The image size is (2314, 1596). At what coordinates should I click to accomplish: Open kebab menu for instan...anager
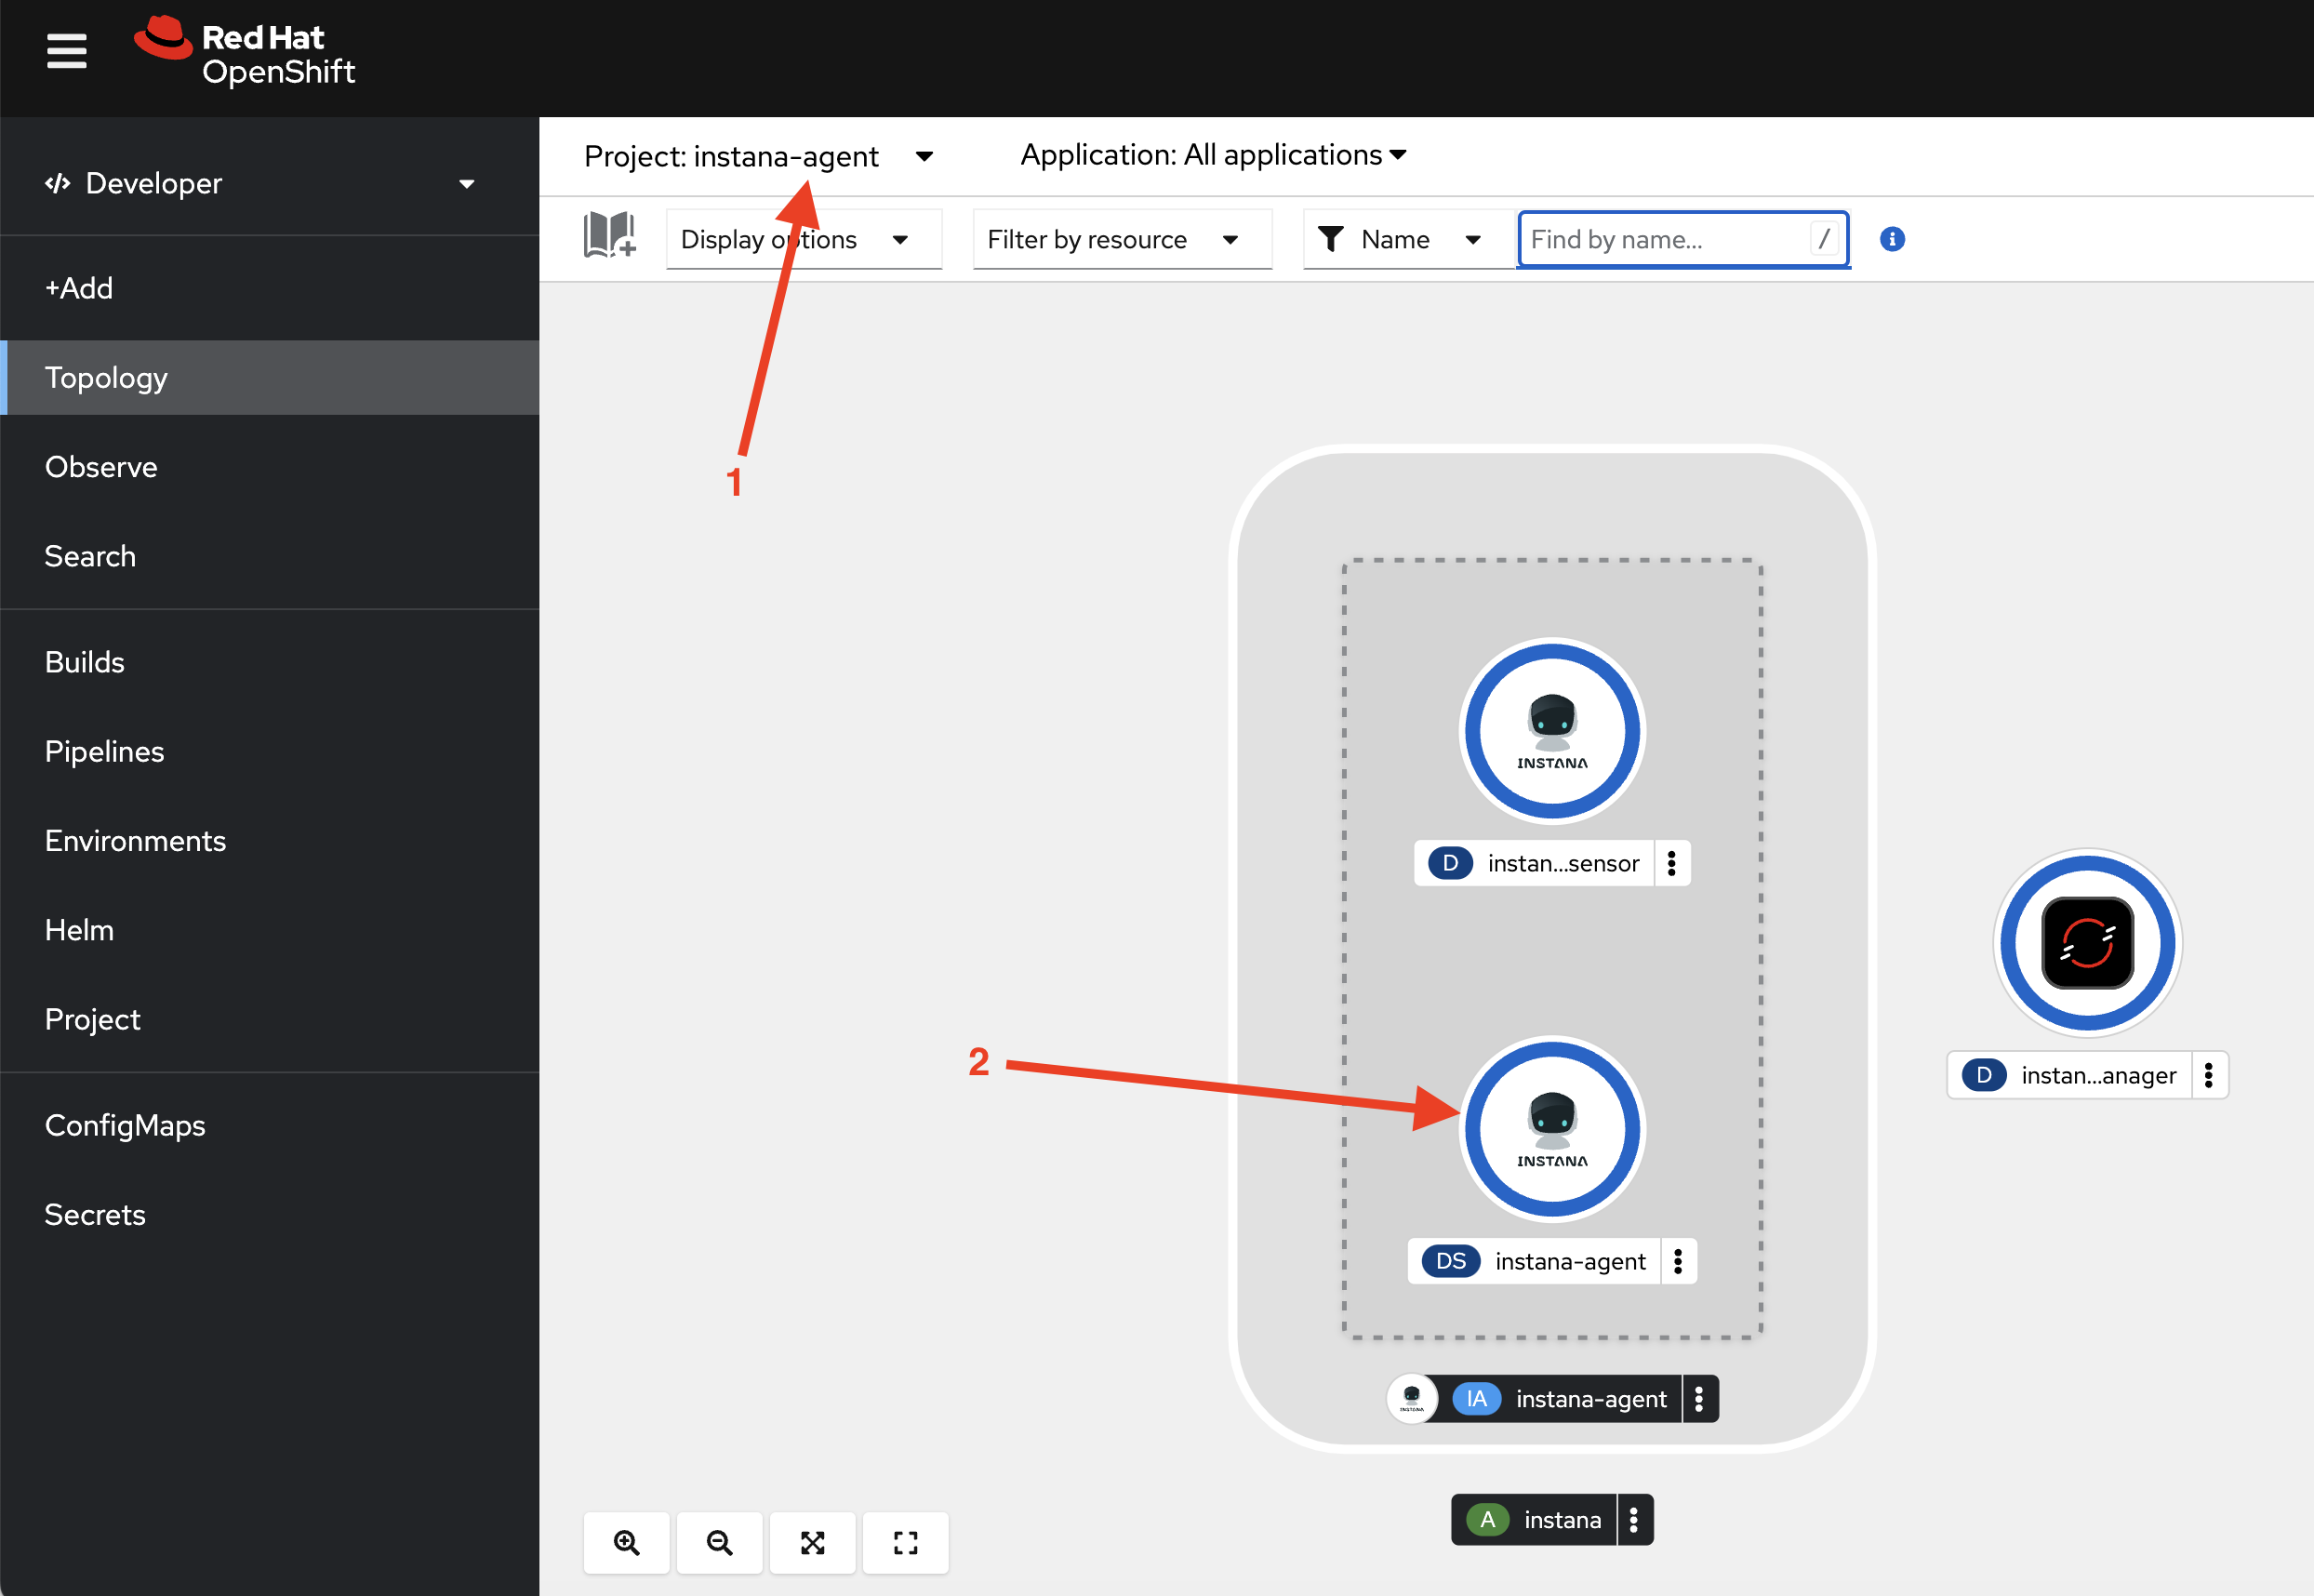2209,1075
